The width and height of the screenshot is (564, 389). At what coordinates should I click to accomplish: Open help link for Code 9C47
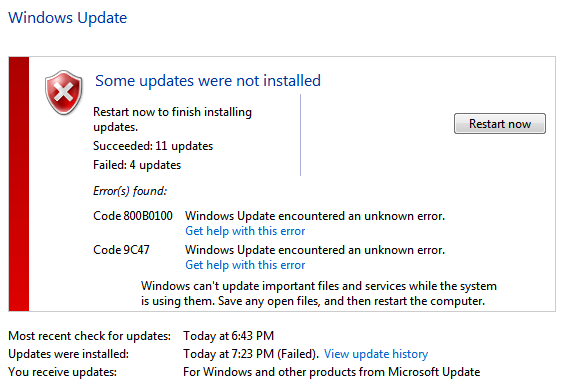pos(245,265)
